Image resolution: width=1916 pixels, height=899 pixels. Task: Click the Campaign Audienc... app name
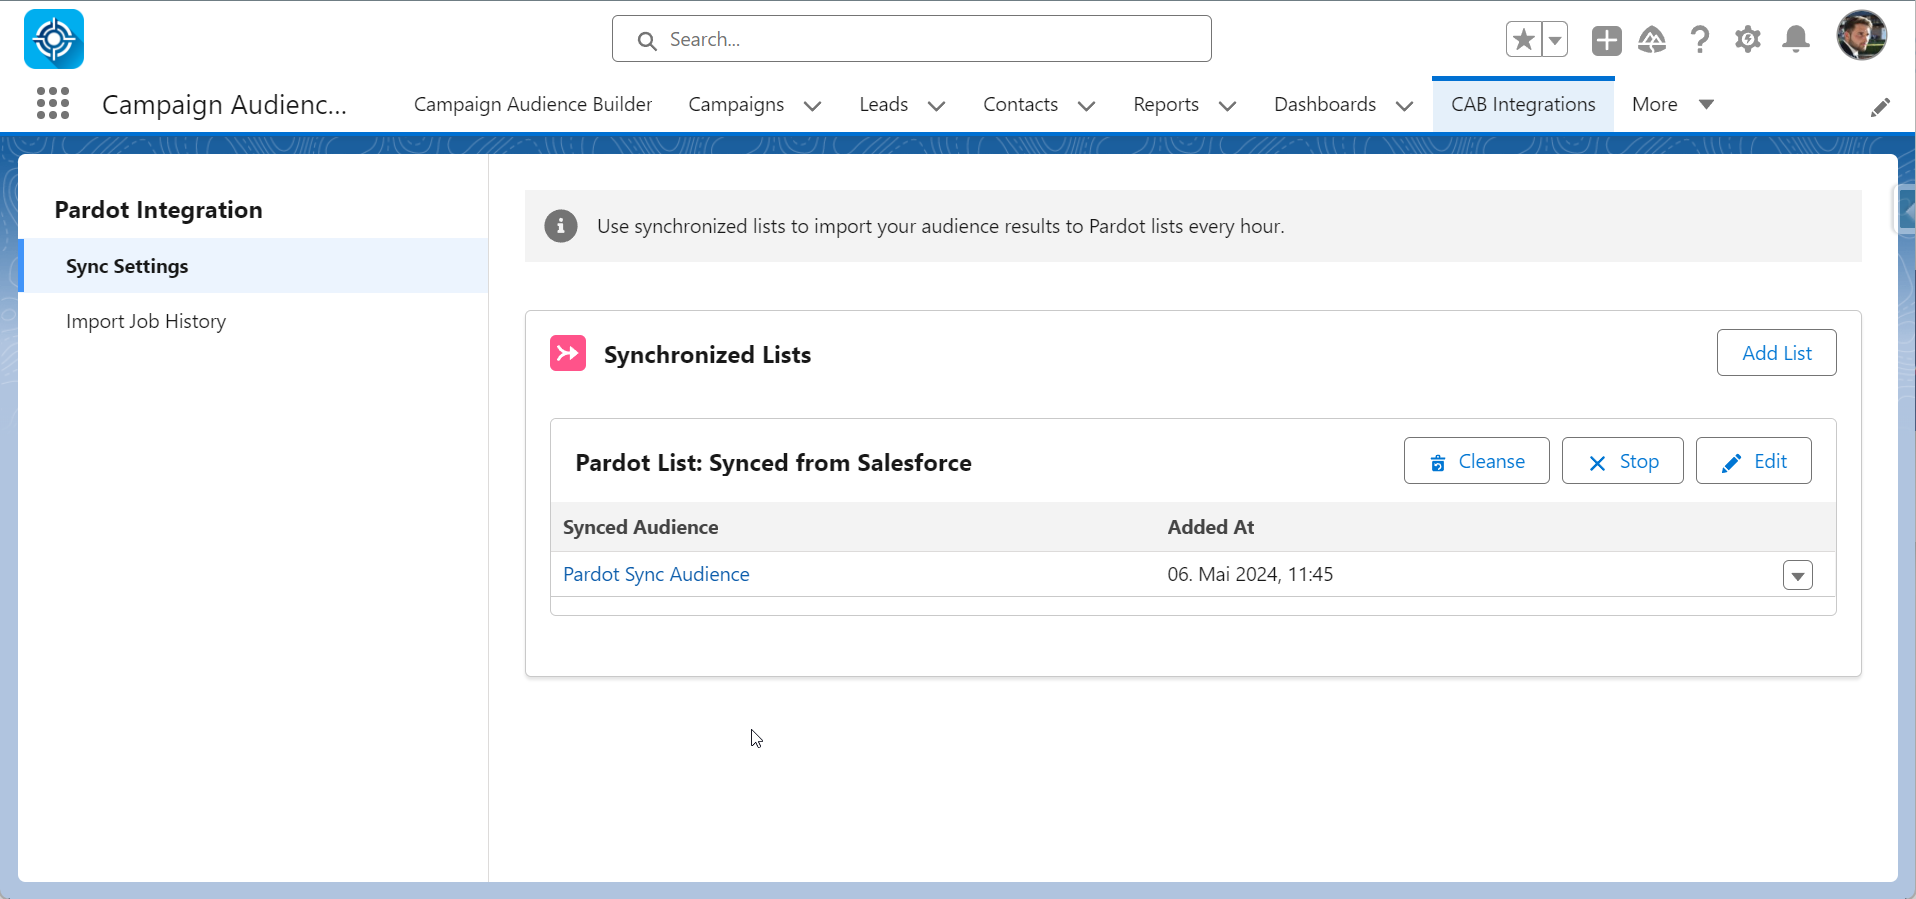224,104
